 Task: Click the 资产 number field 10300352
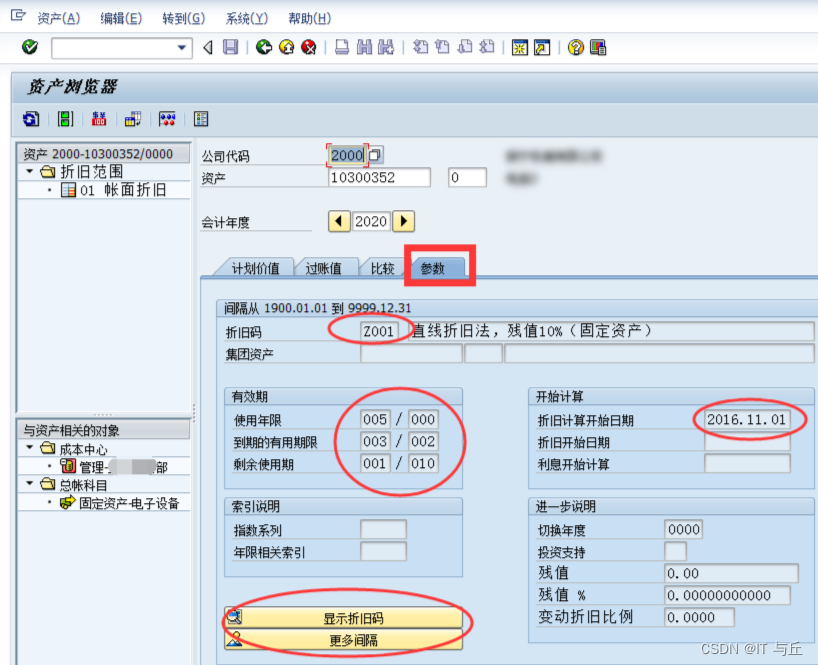379,177
